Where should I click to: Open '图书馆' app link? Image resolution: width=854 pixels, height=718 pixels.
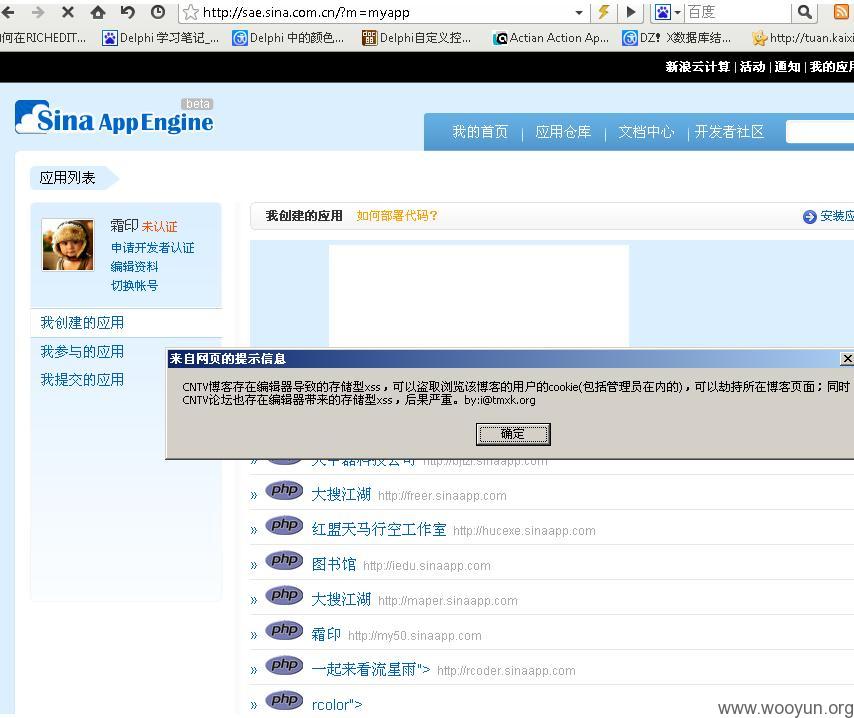coord(334,564)
